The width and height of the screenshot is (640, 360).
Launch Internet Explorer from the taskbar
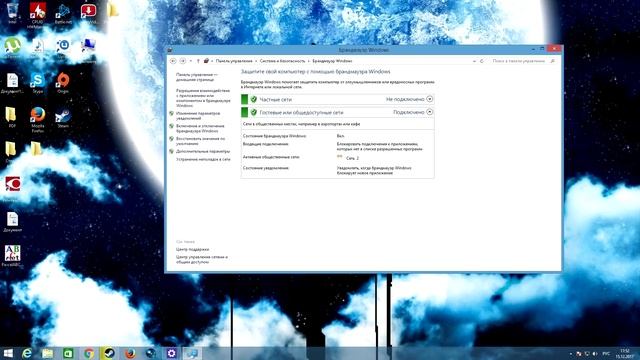[27, 353]
